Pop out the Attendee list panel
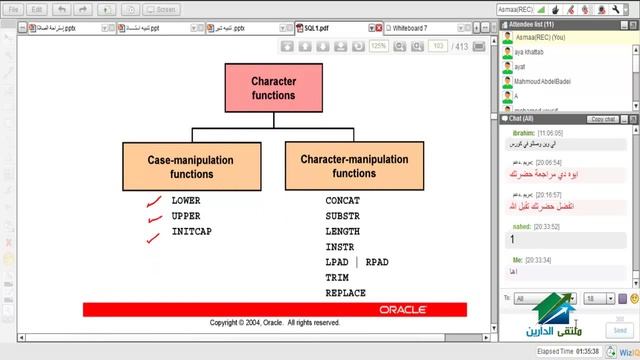The width and height of the screenshot is (640, 360). click(633, 25)
